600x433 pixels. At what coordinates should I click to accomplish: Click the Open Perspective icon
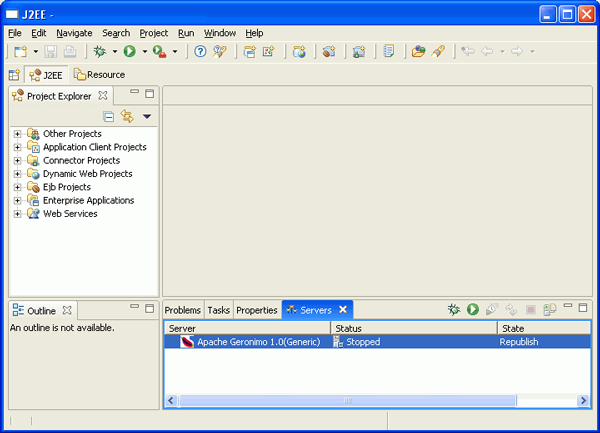click(x=15, y=75)
